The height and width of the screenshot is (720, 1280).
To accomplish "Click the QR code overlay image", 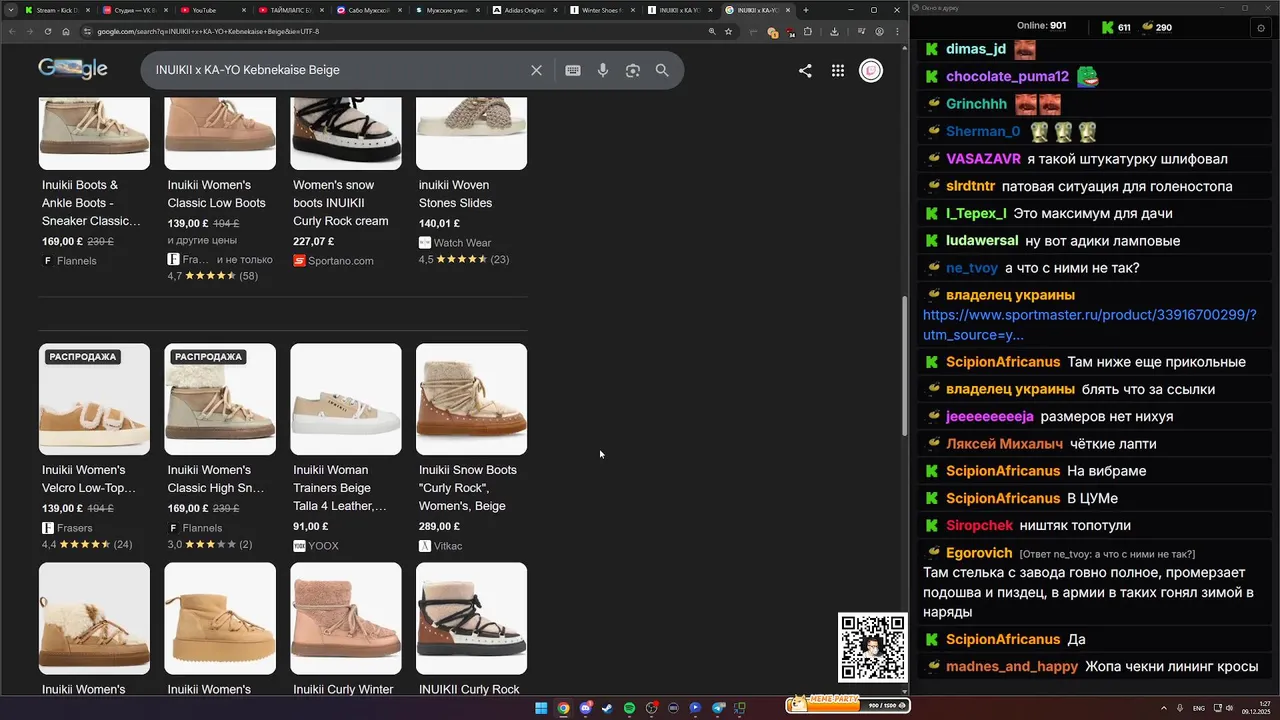I will click(x=872, y=647).
